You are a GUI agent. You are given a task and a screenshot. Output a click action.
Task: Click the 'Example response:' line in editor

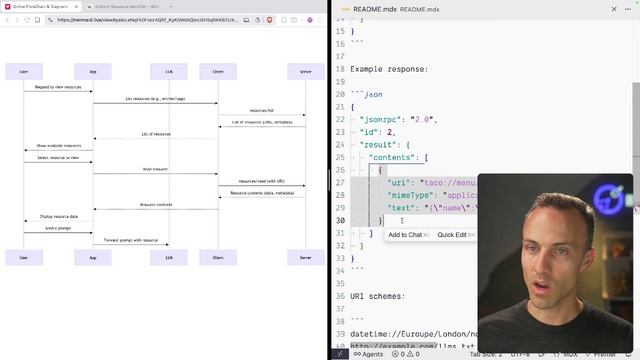[x=389, y=69]
